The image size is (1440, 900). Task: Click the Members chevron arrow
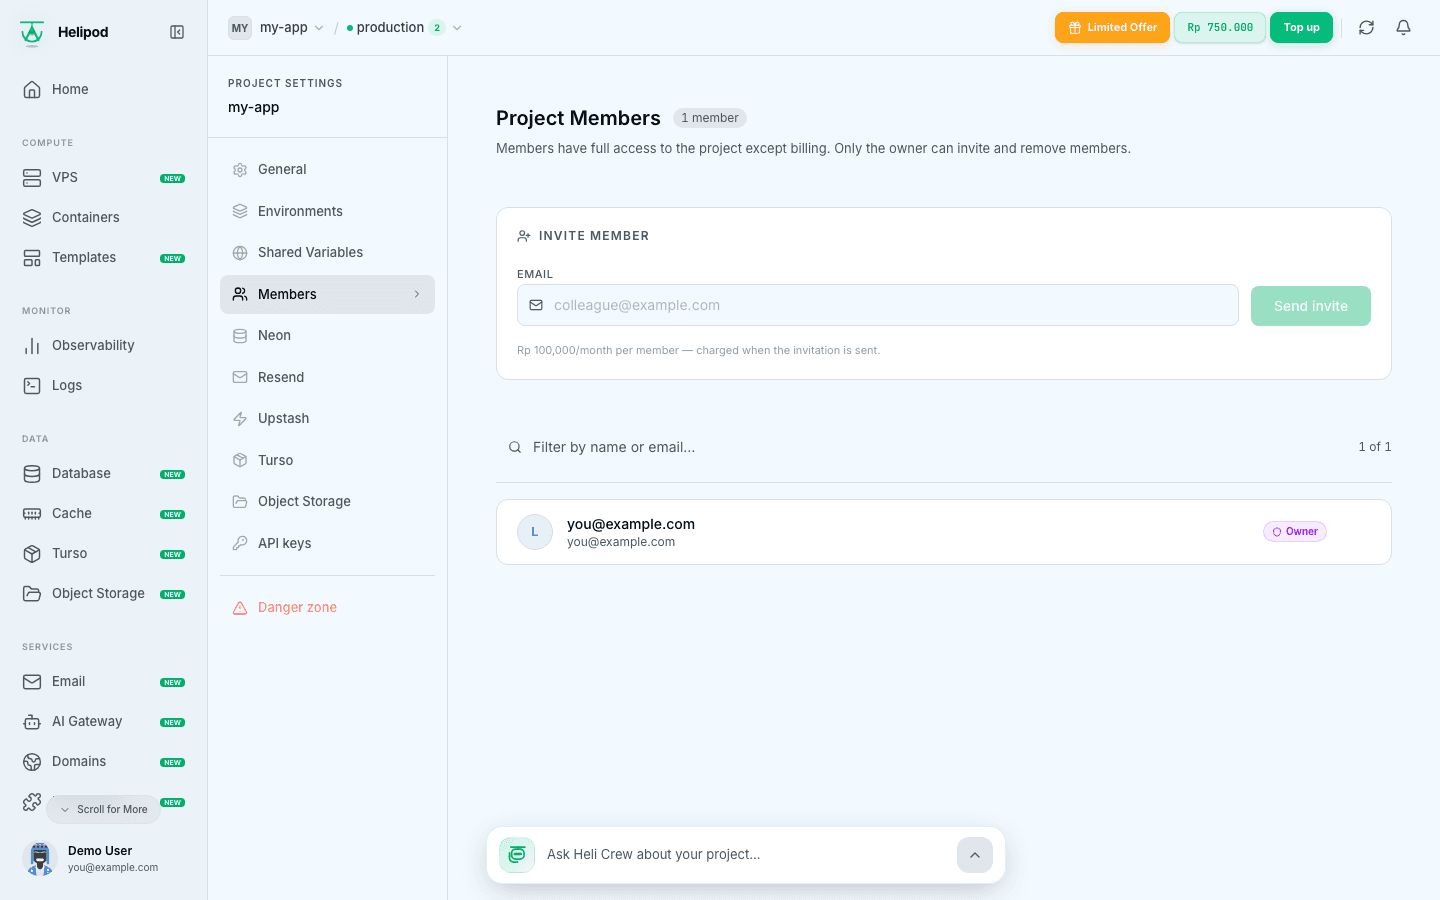point(417,294)
